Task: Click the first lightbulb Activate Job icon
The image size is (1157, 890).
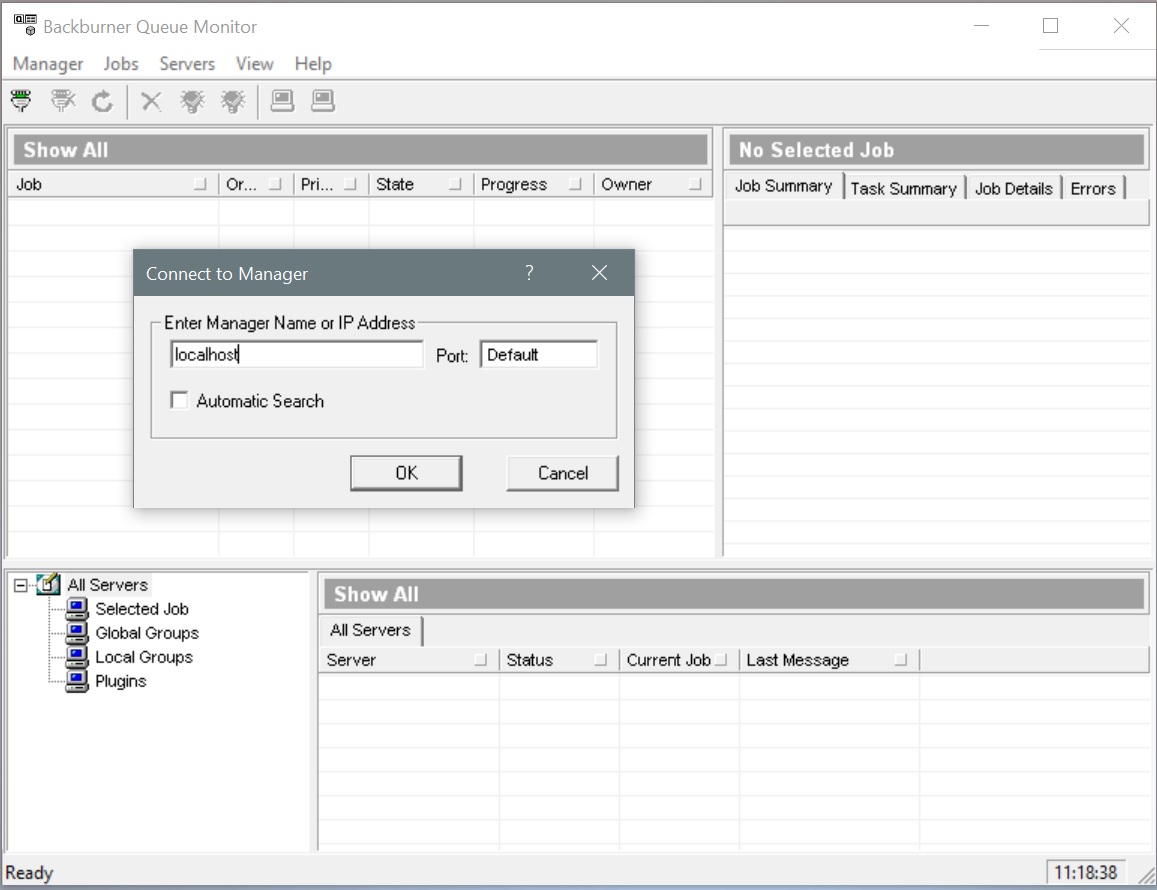Action: click(x=193, y=101)
